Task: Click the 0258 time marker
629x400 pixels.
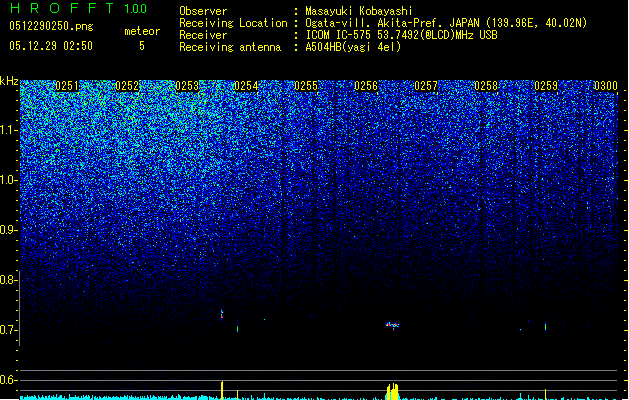Action: (x=486, y=86)
